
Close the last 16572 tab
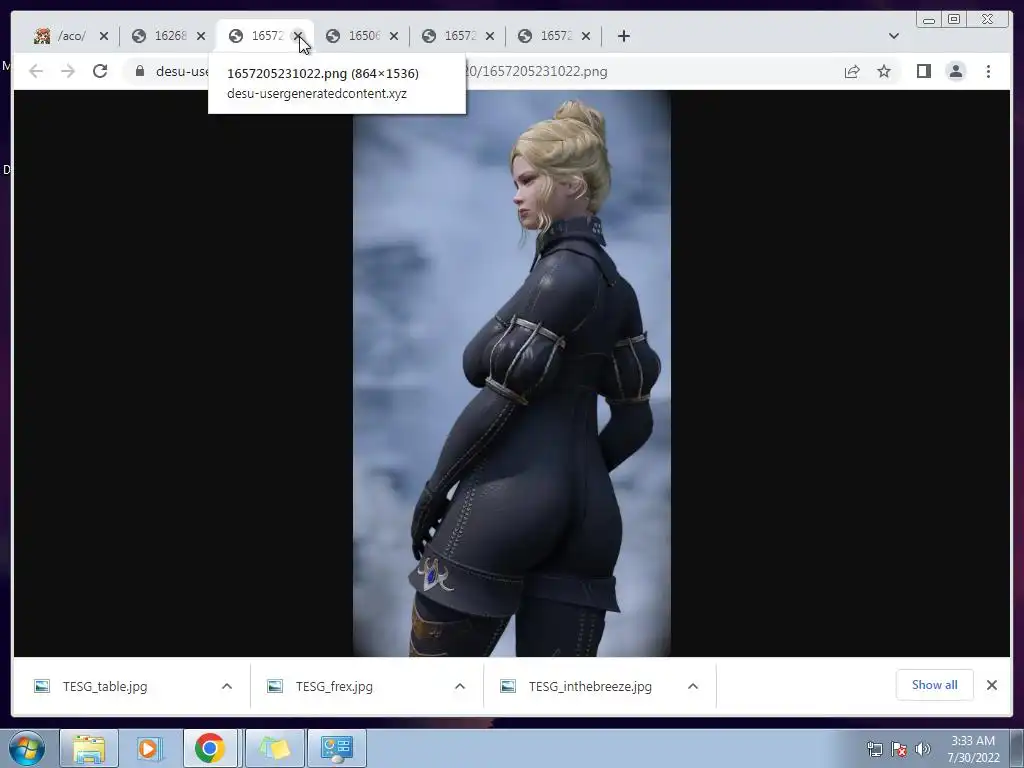(x=586, y=36)
